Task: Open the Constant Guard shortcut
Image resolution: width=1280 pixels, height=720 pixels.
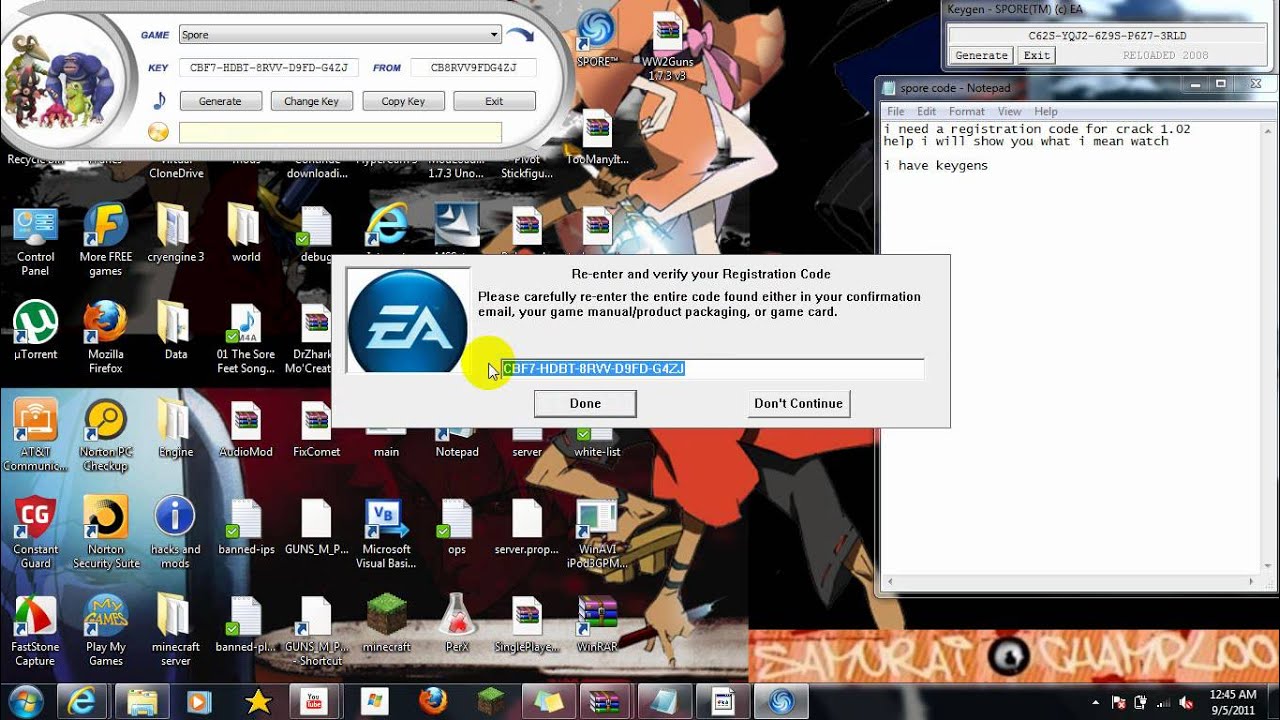Action: [x=35, y=534]
